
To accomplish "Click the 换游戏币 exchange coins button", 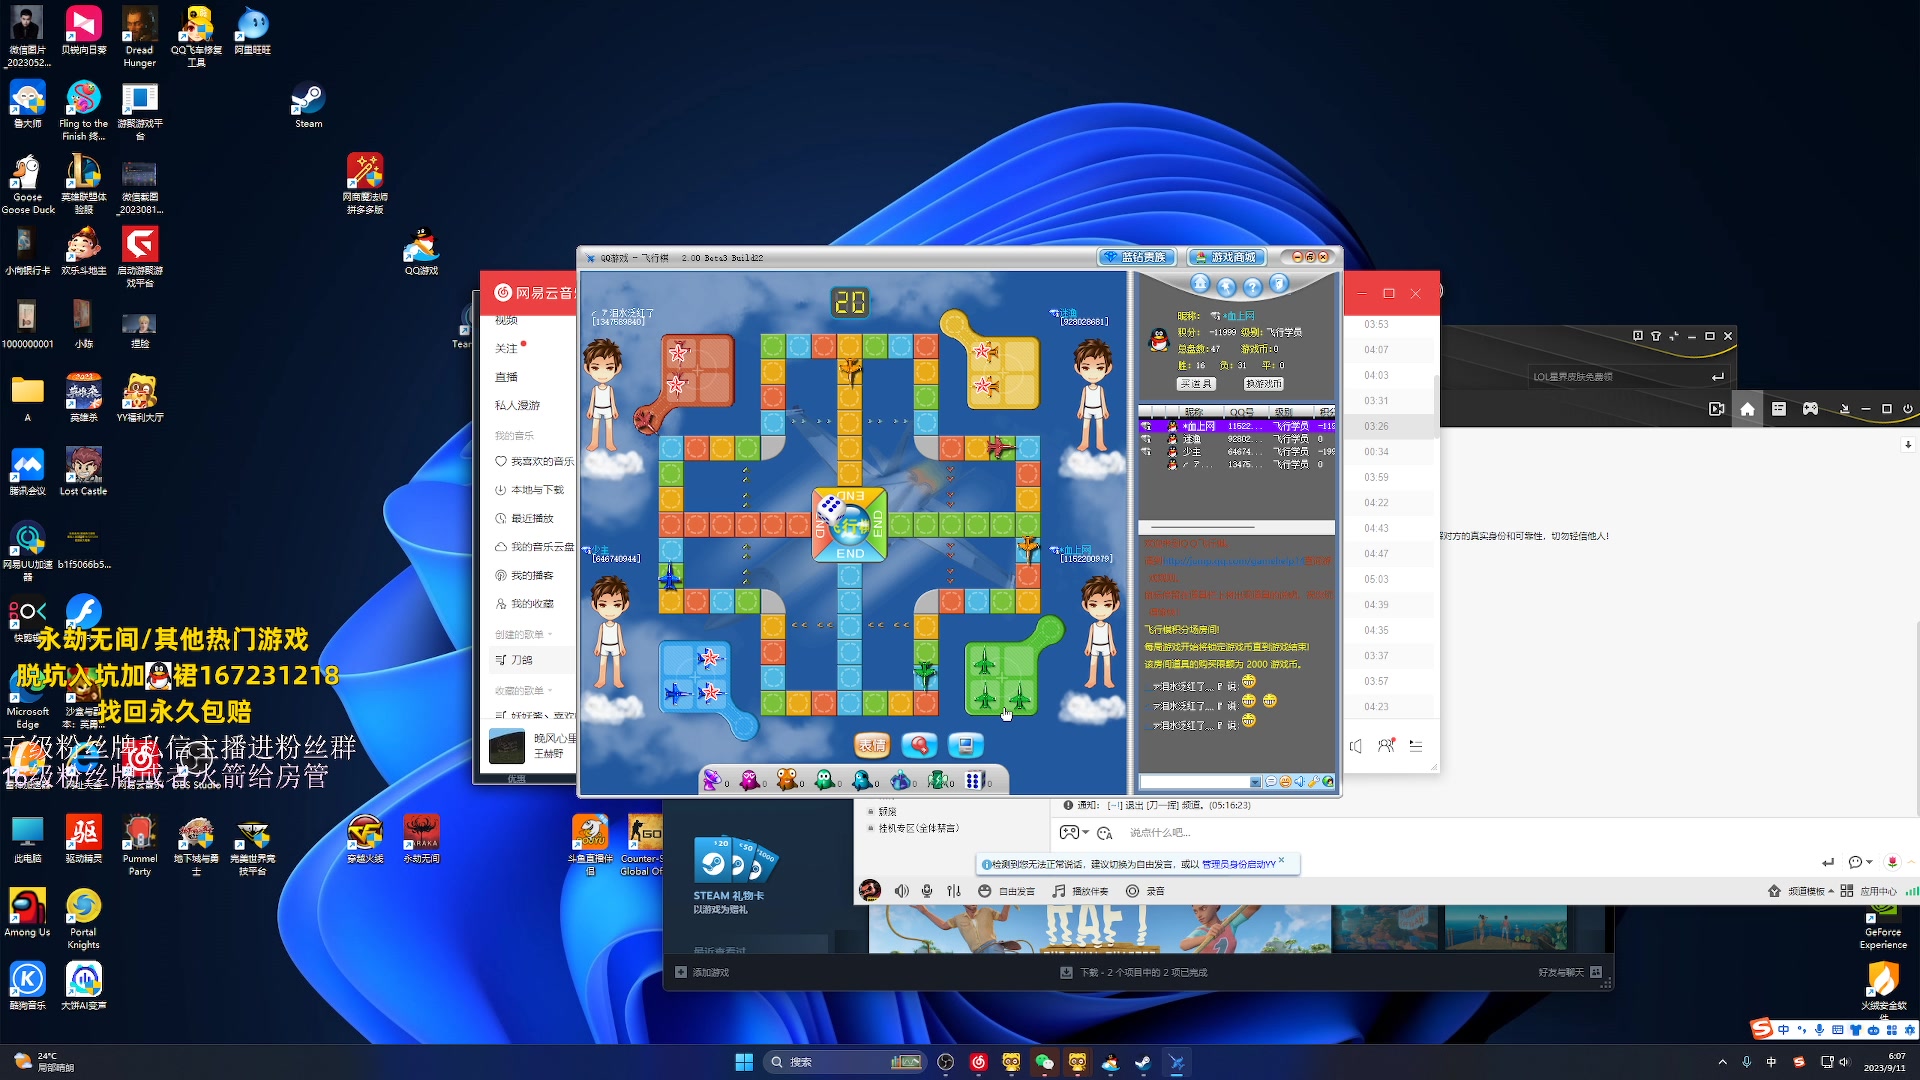I will (1263, 384).
